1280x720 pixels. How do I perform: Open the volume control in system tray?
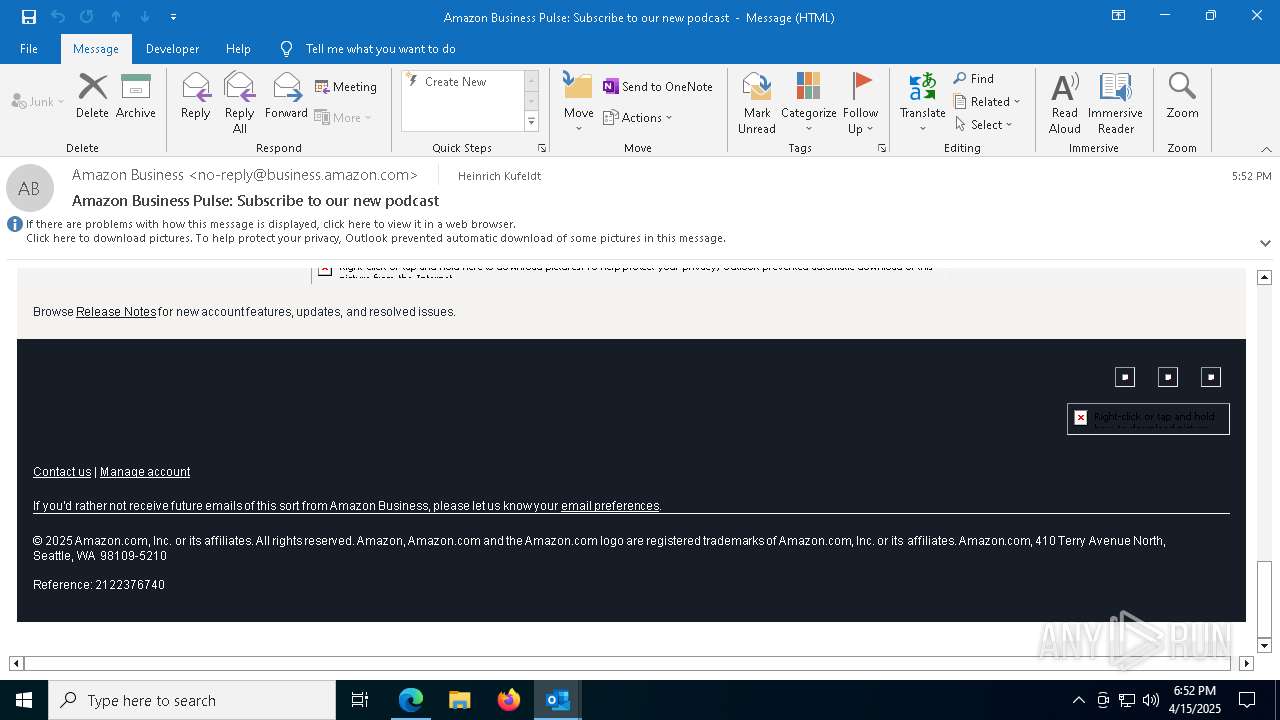click(x=1151, y=700)
